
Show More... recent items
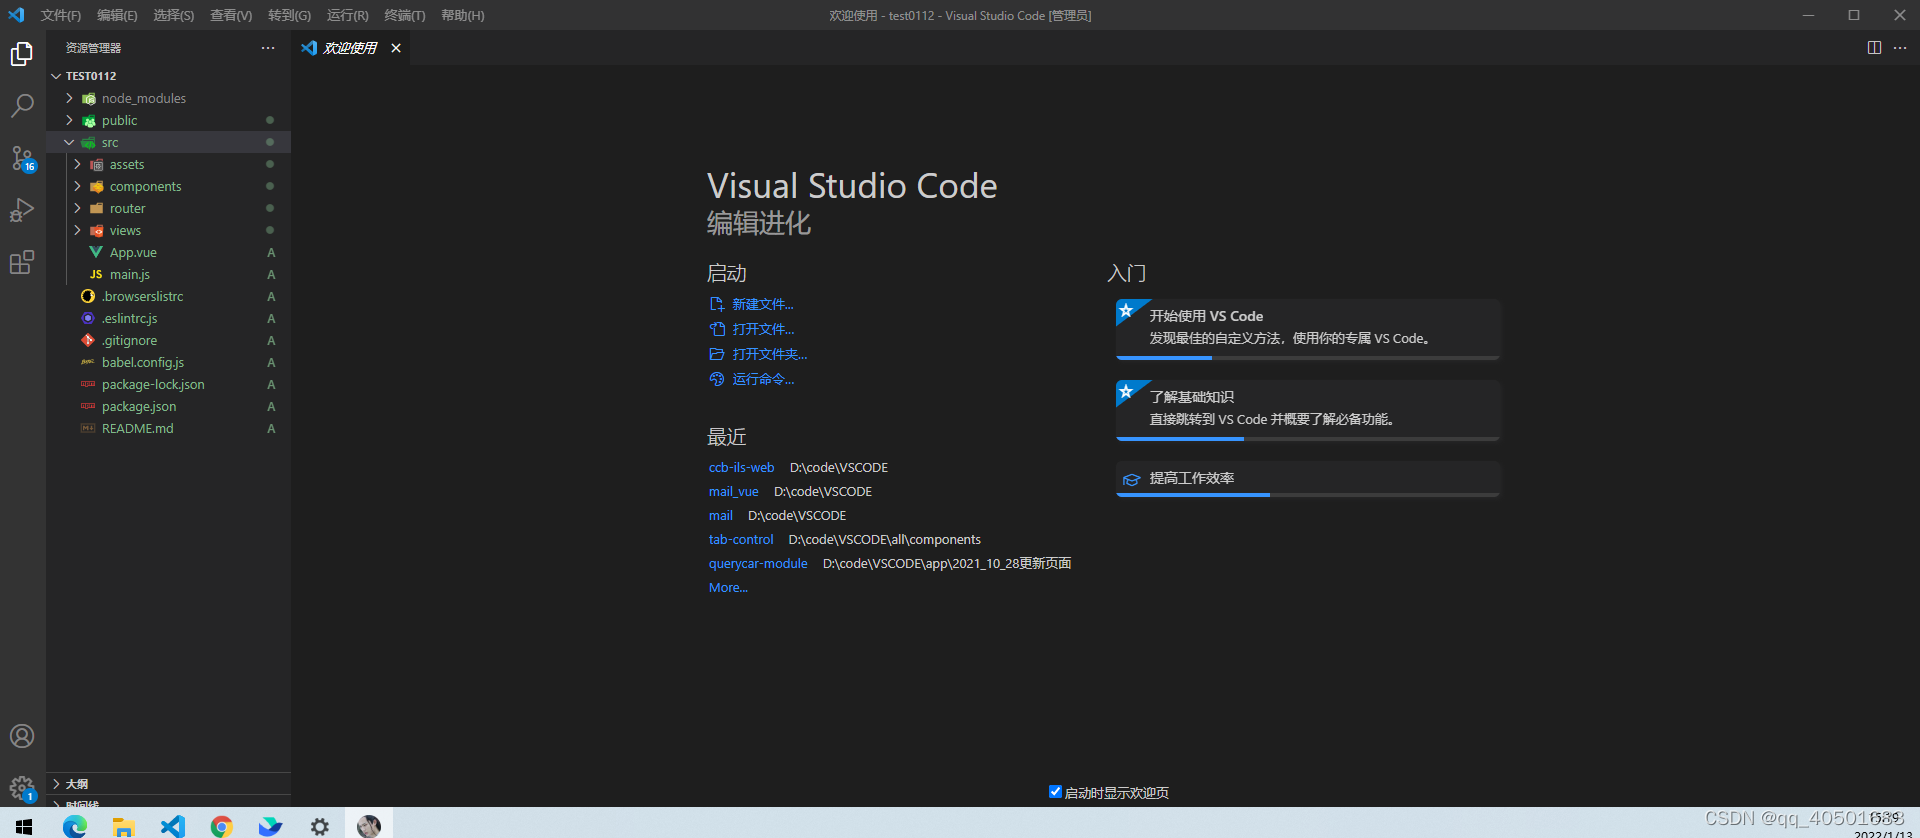(728, 587)
